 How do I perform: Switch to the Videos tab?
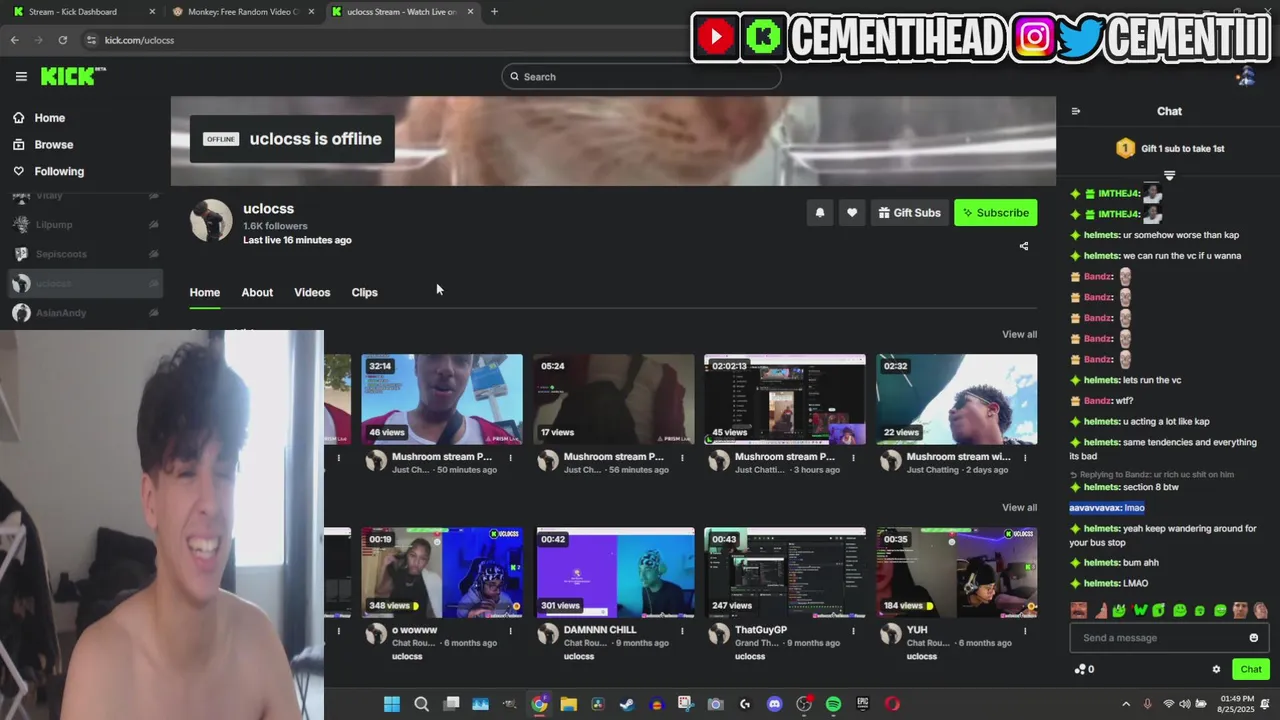coord(312,292)
